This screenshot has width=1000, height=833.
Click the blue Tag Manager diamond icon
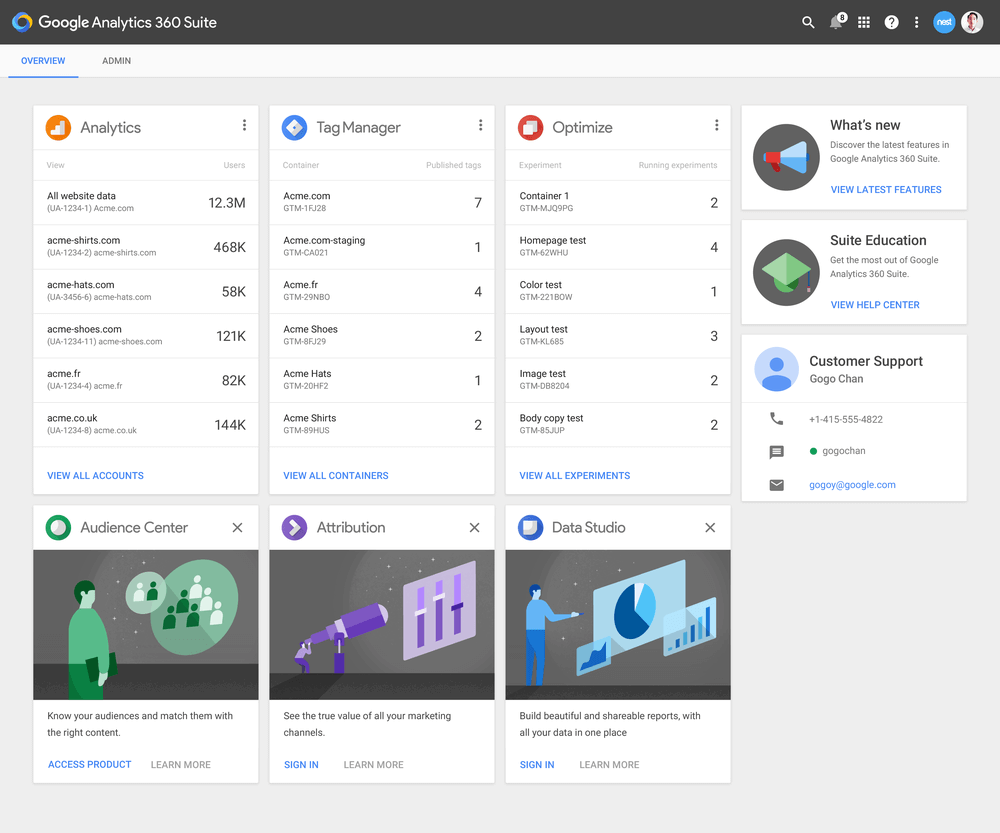(294, 127)
